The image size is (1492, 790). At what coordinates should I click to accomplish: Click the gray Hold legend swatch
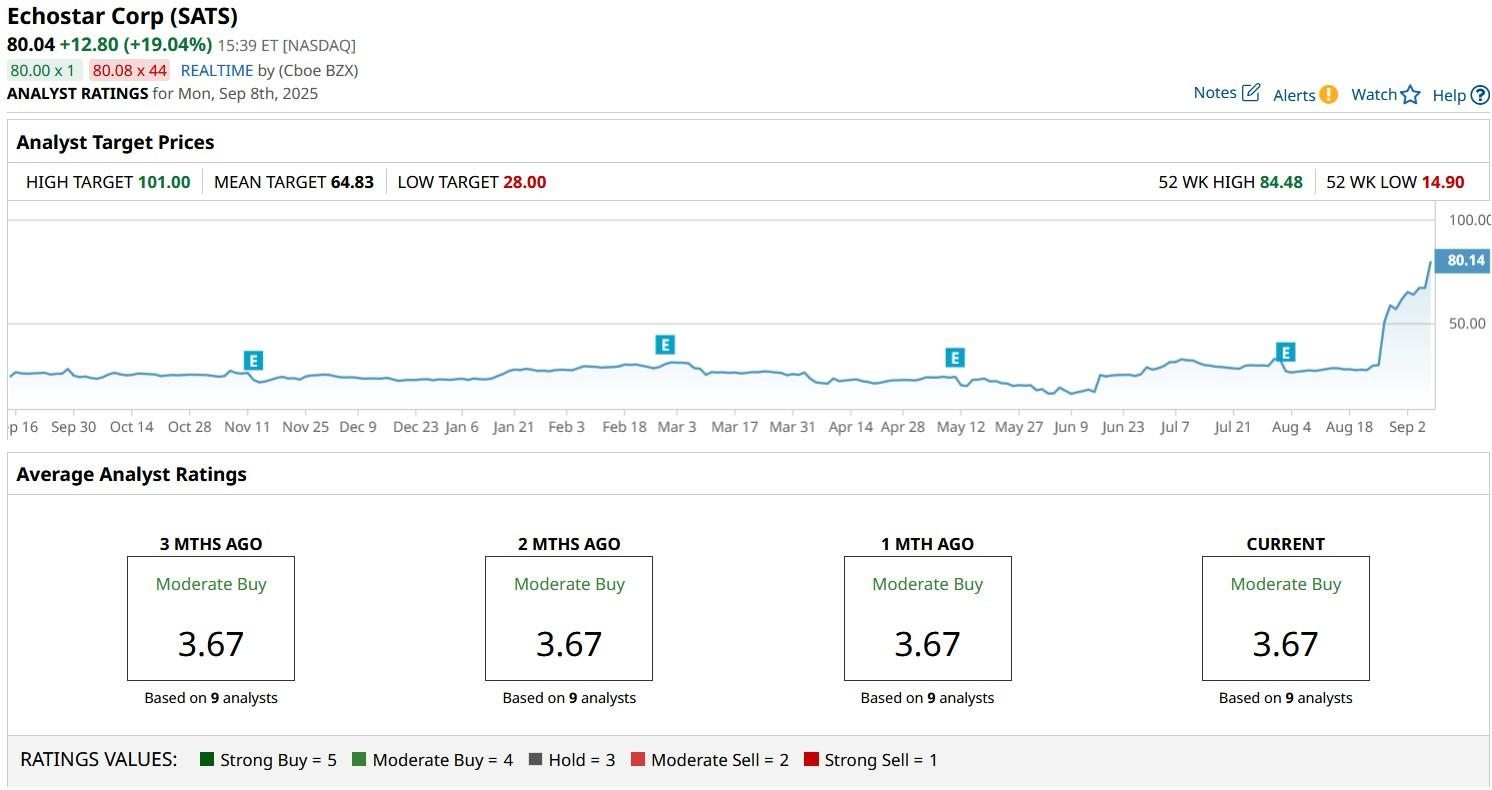pyautogui.click(x=535, y=760)
